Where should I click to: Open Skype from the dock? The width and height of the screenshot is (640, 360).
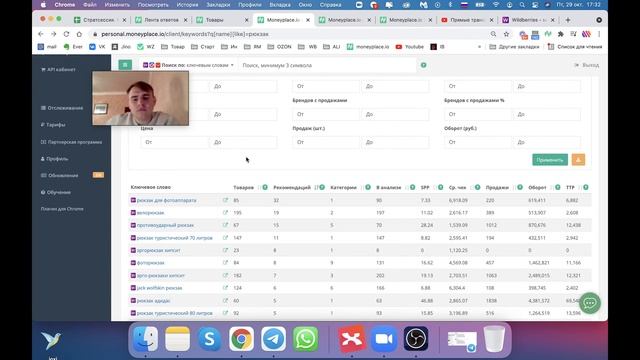(x=209, y=339)
